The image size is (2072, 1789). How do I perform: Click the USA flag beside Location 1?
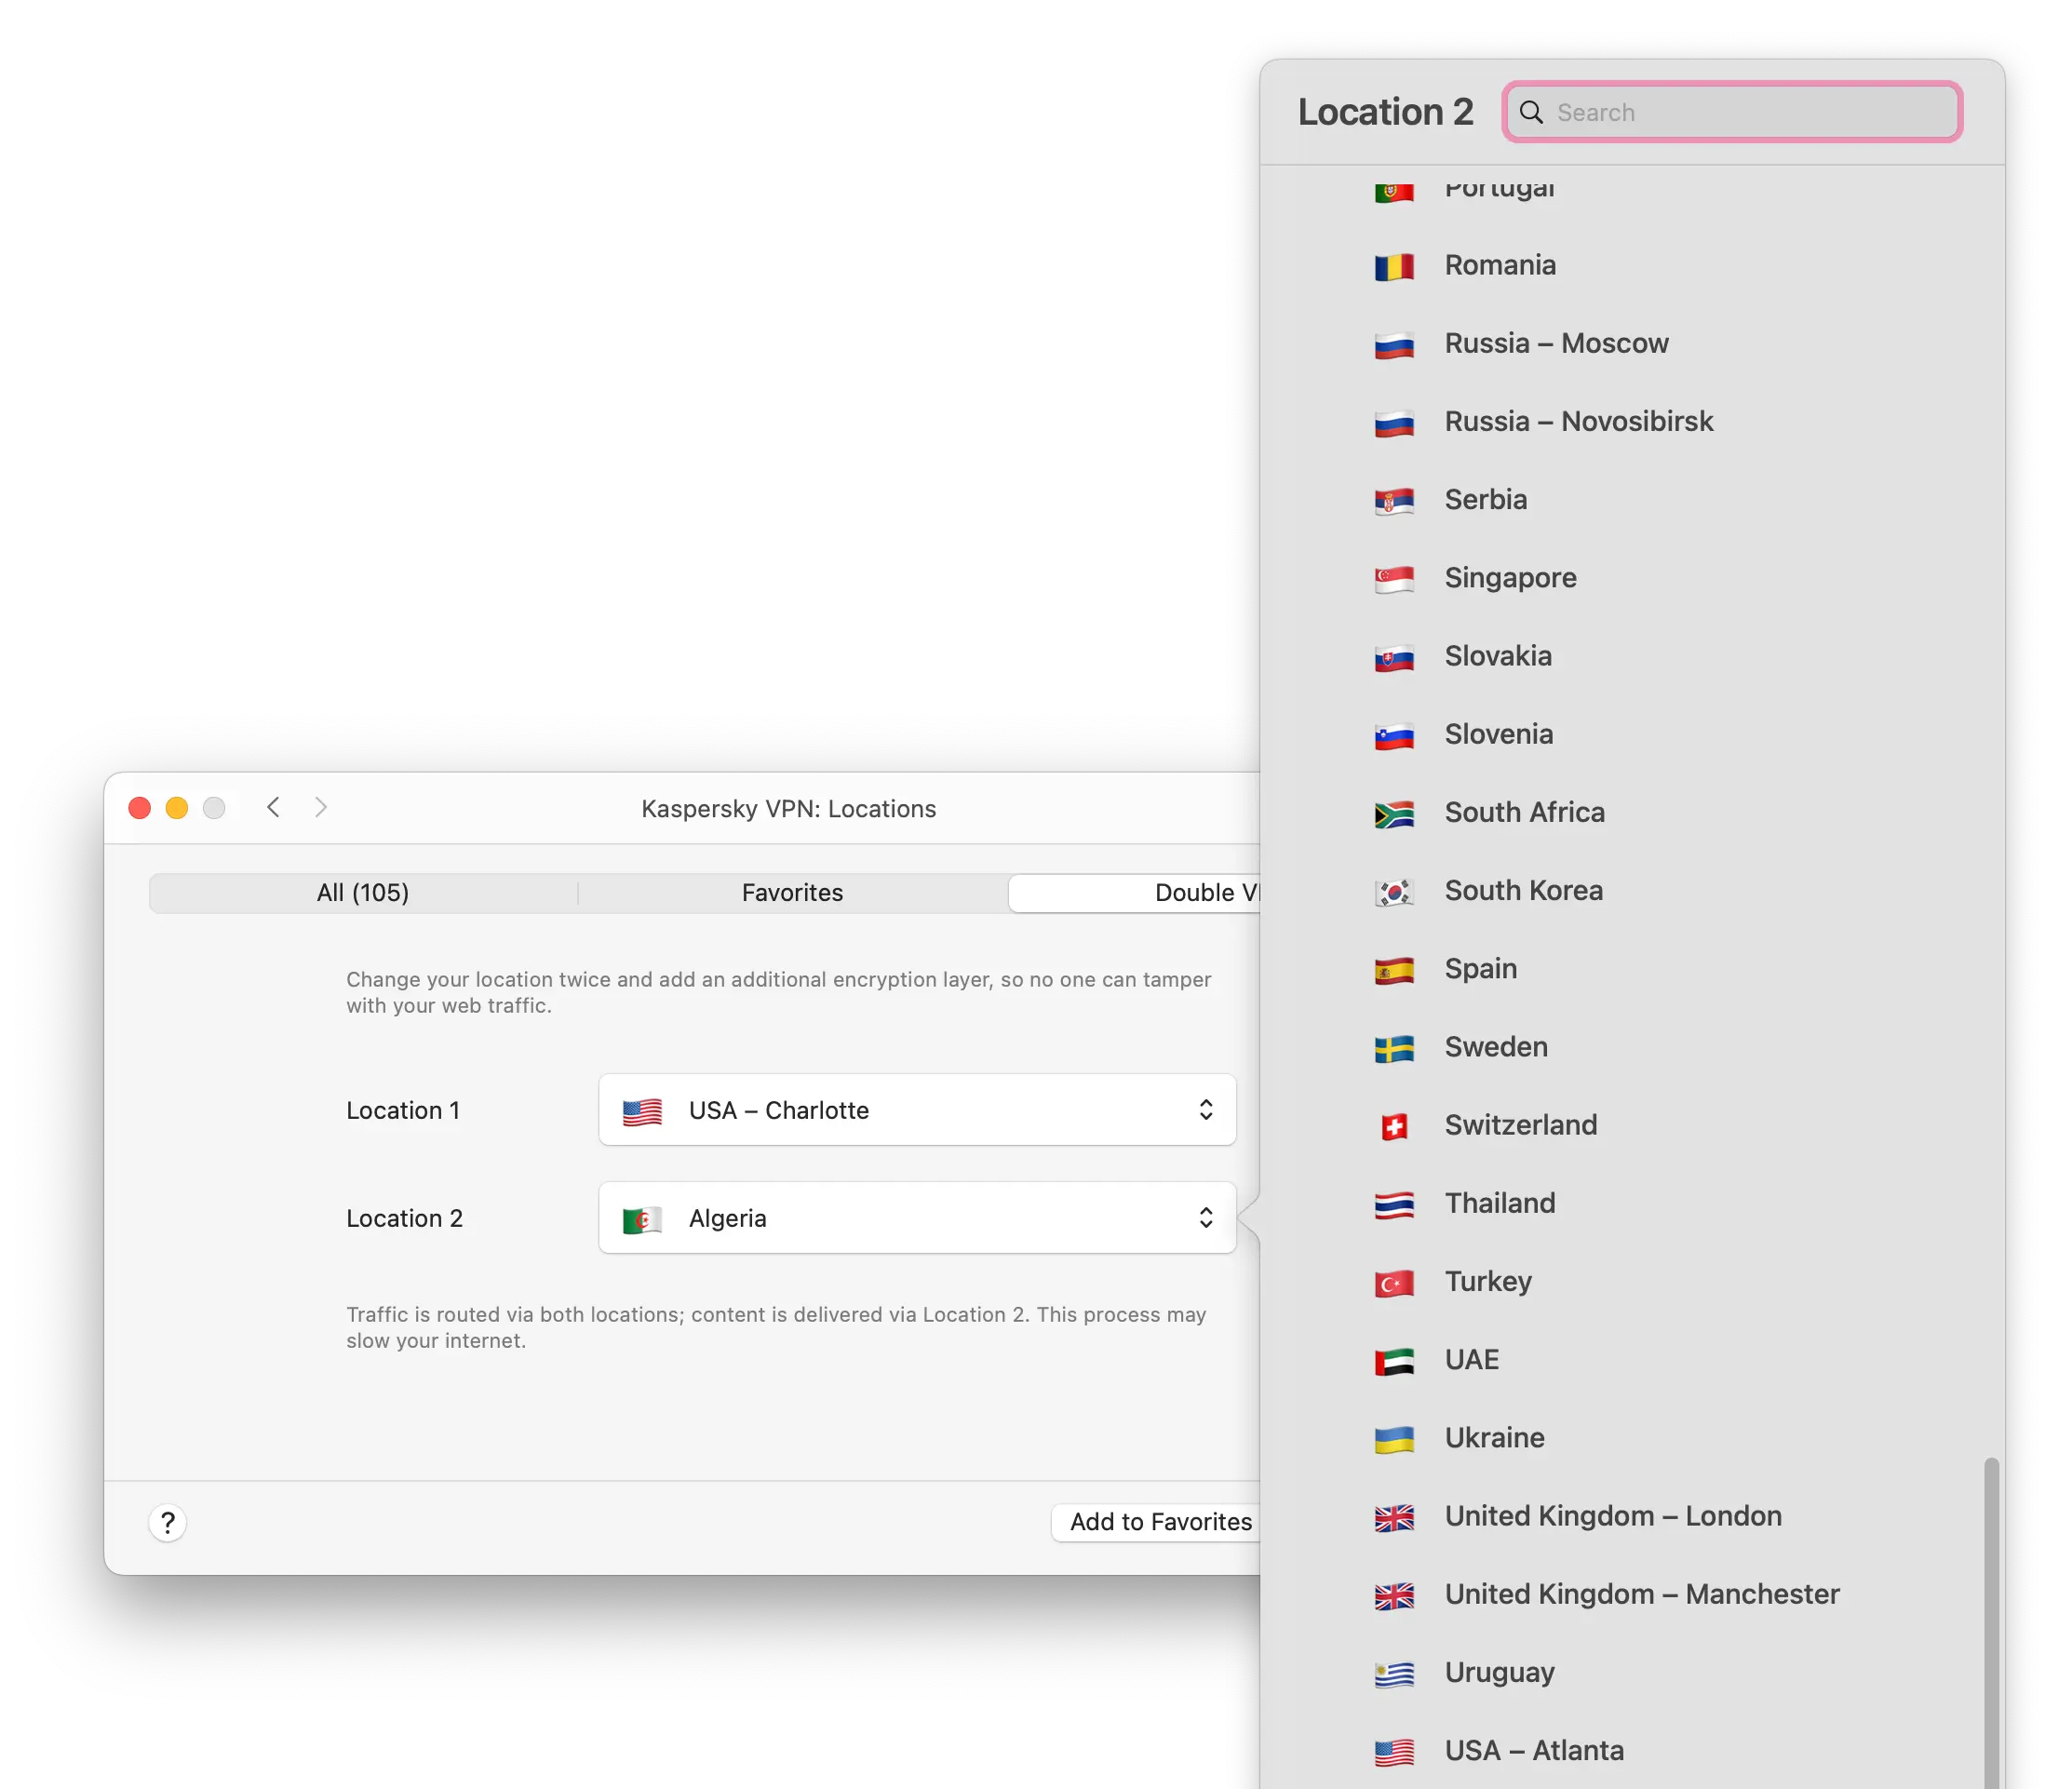click(x=643, y=1110)
